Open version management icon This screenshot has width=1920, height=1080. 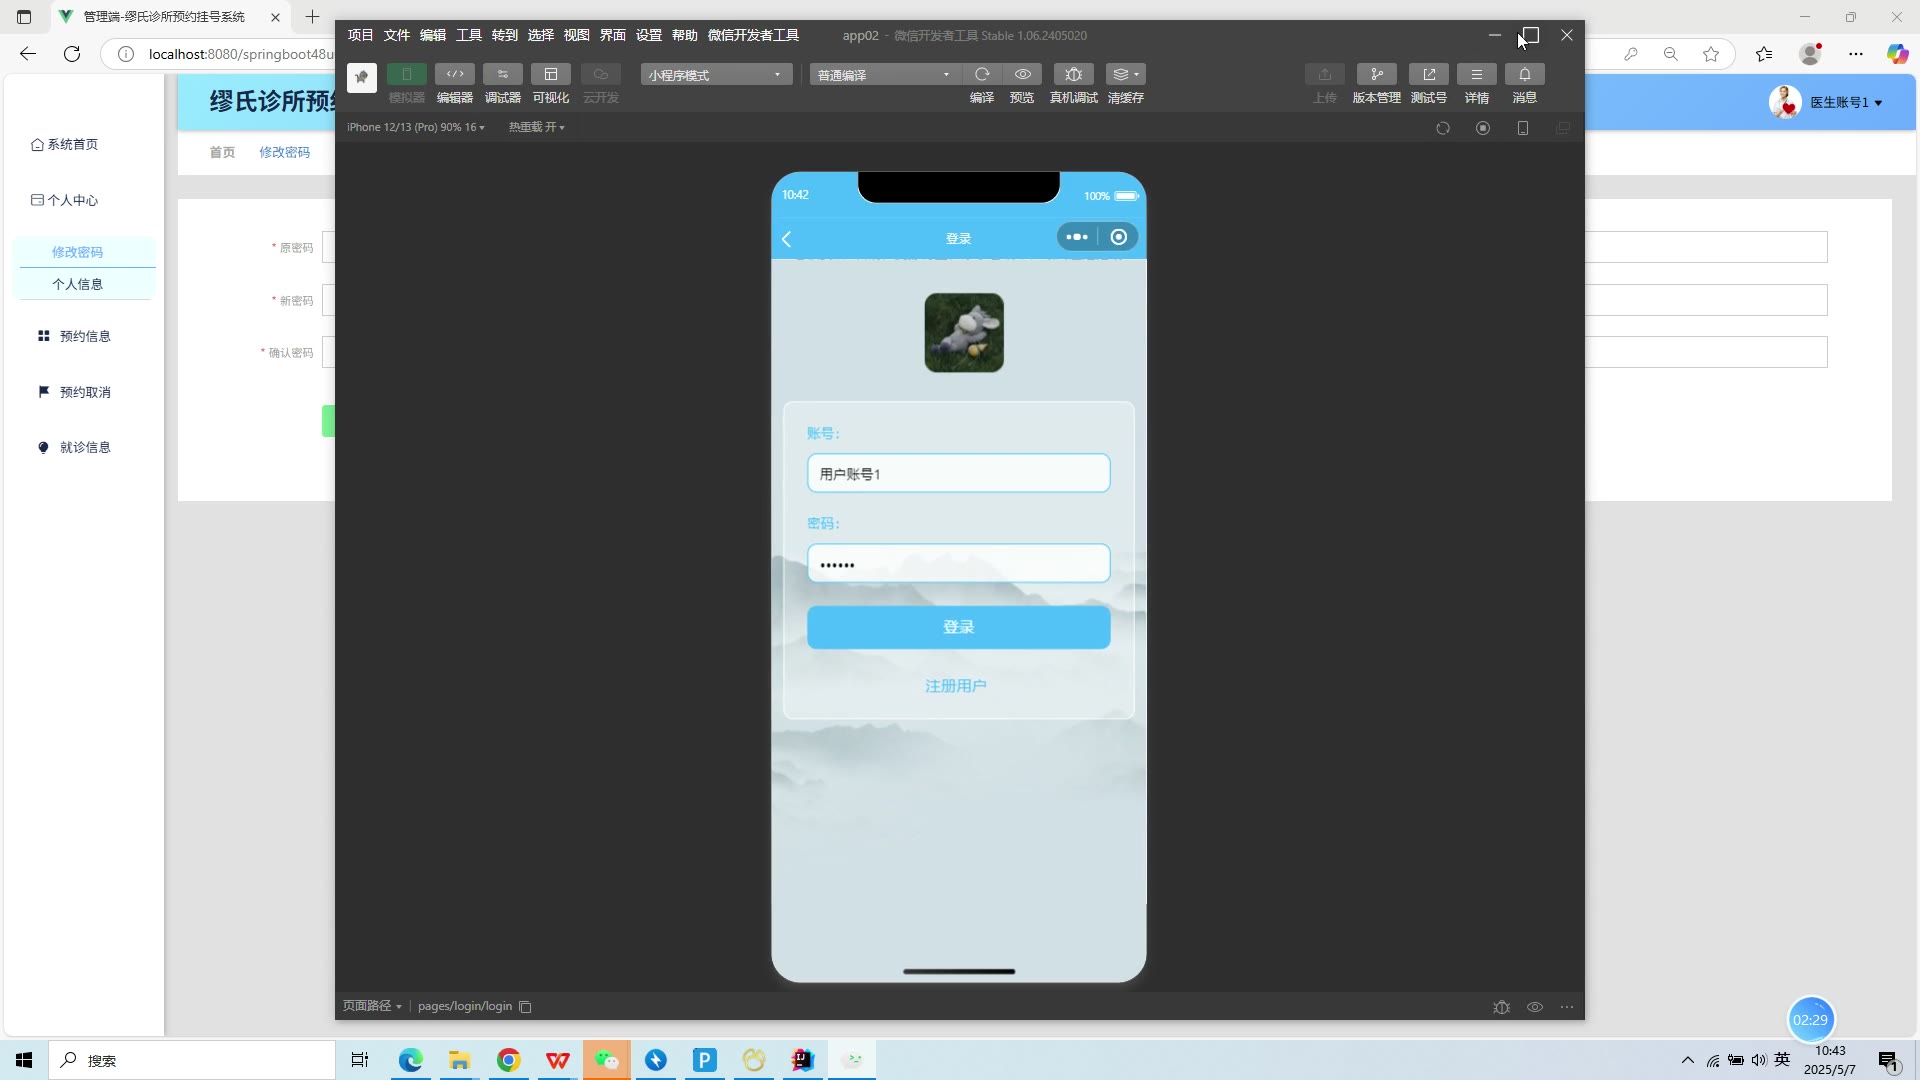[x=1376, y=75]
